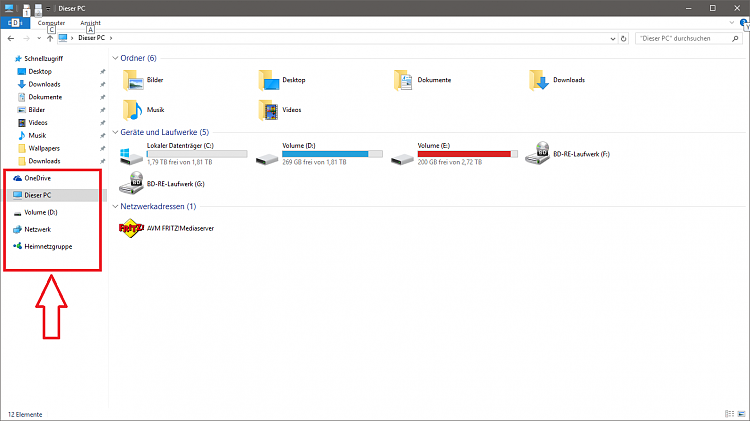
Task: Click quick access toolbar customize dropdown
Action: [x=48, y=9]
